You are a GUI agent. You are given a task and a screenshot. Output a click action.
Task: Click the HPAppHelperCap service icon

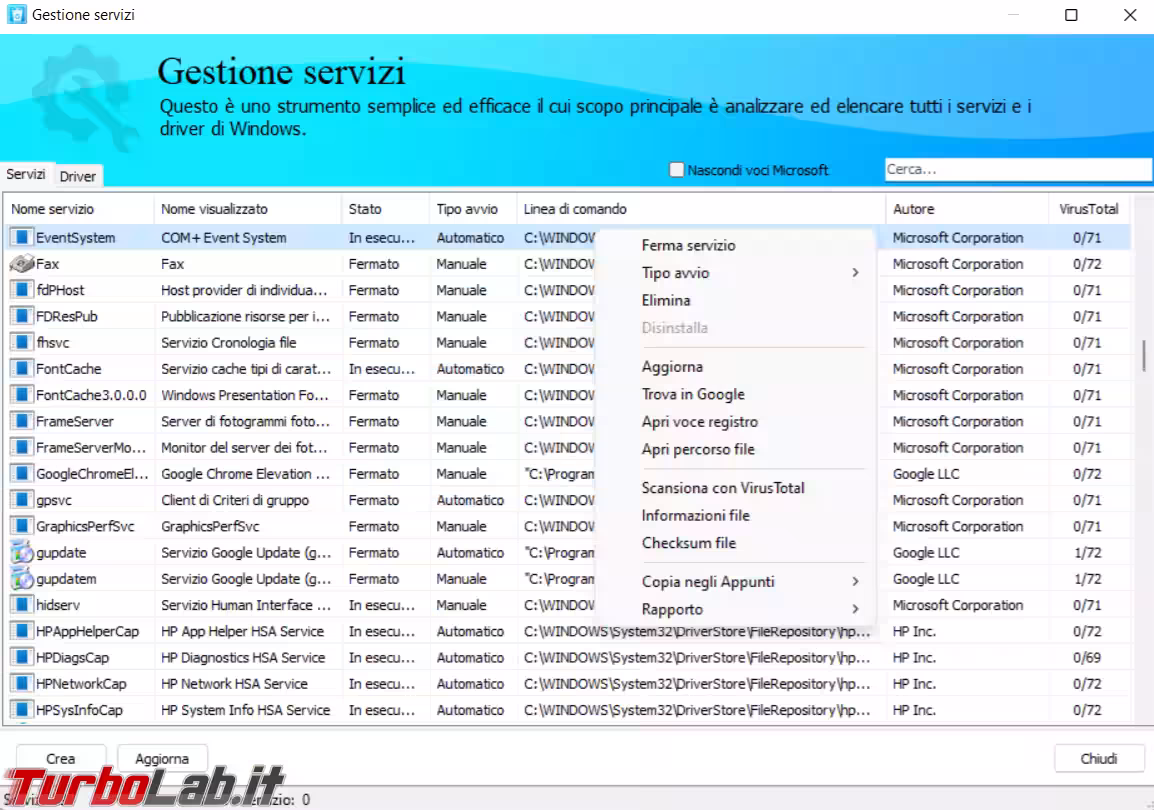(21, 631)
